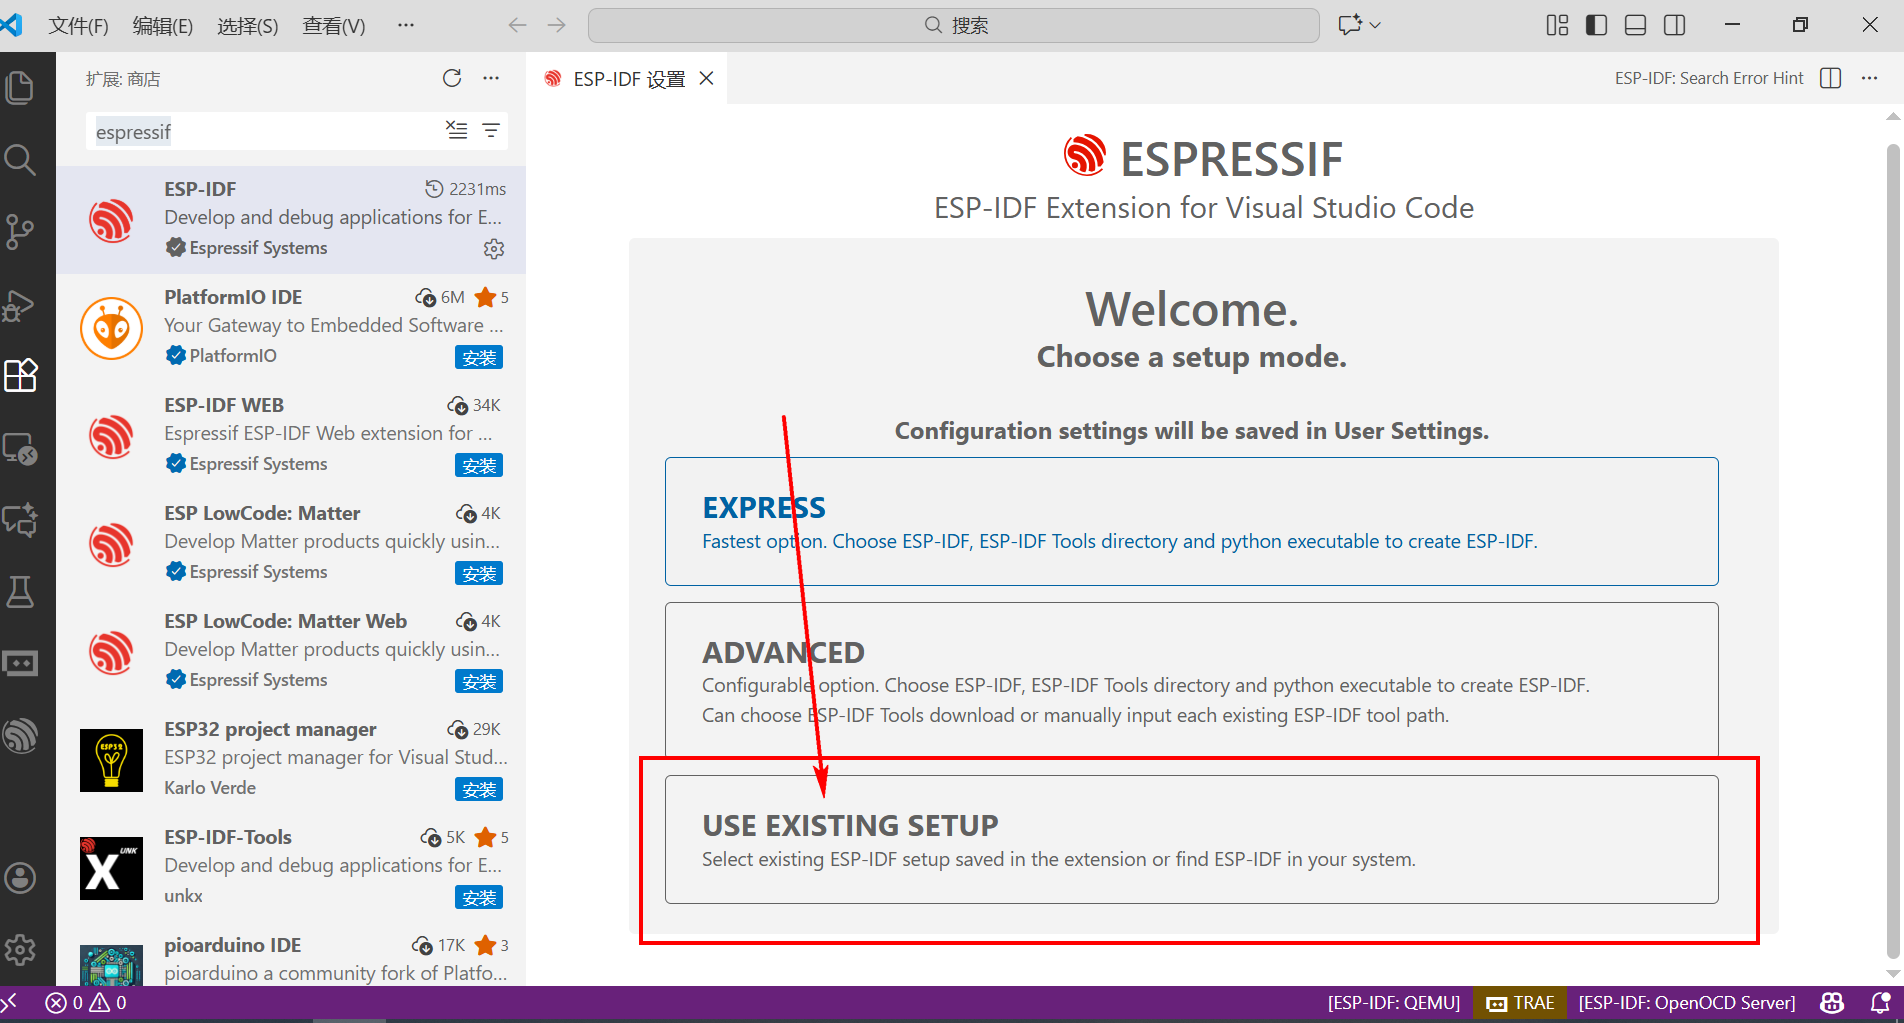Toggle the primary side bar
This screenshot has width=1904, height=1023.
(1596, 25)
